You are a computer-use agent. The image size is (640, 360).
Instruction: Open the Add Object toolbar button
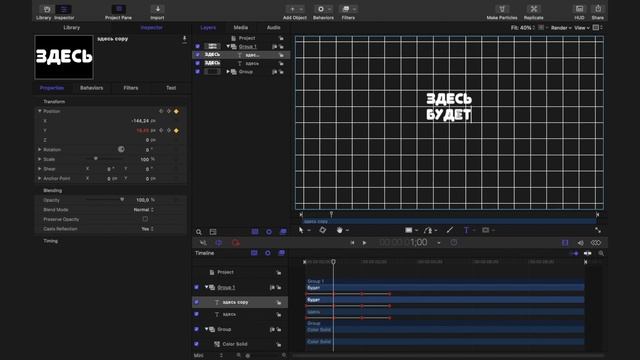point(296,9)
